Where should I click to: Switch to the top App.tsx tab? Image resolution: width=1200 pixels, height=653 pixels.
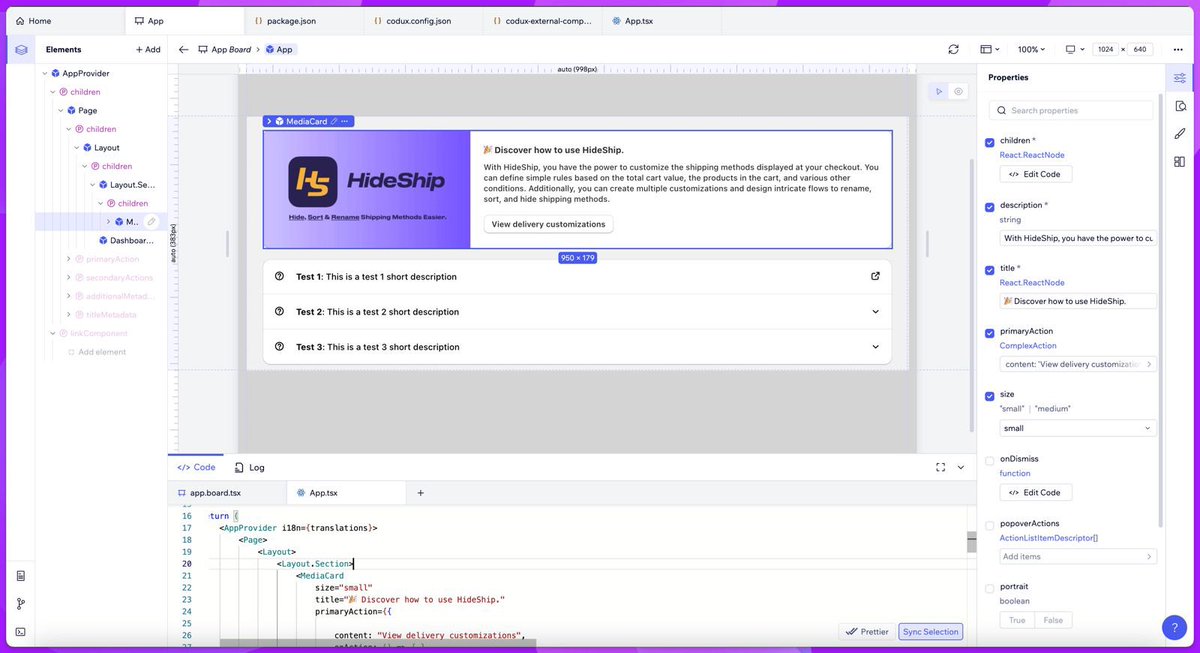pos(661,20)
